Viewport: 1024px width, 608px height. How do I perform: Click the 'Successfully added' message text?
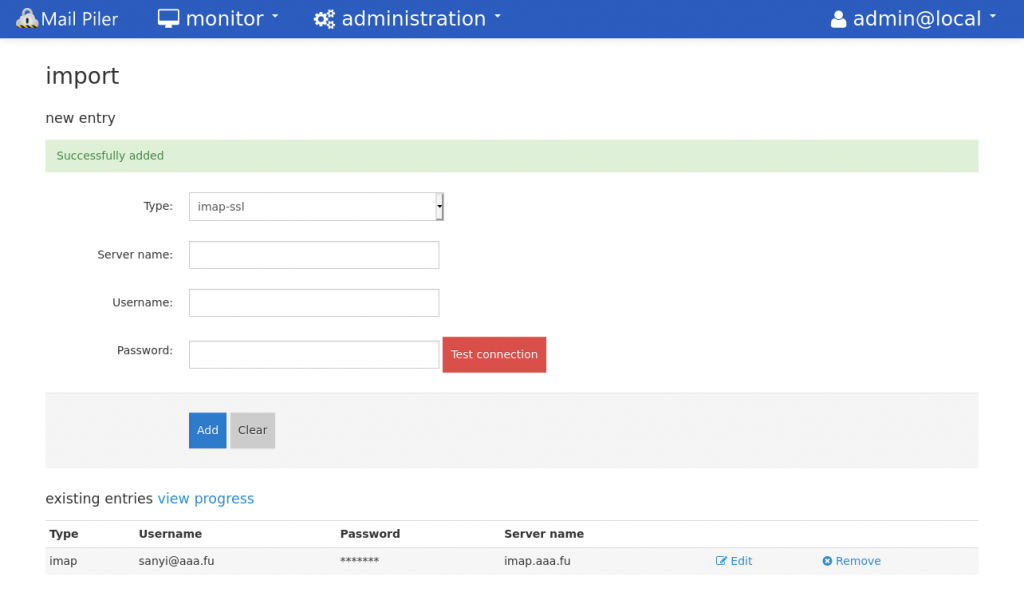[x=110, y=155]
